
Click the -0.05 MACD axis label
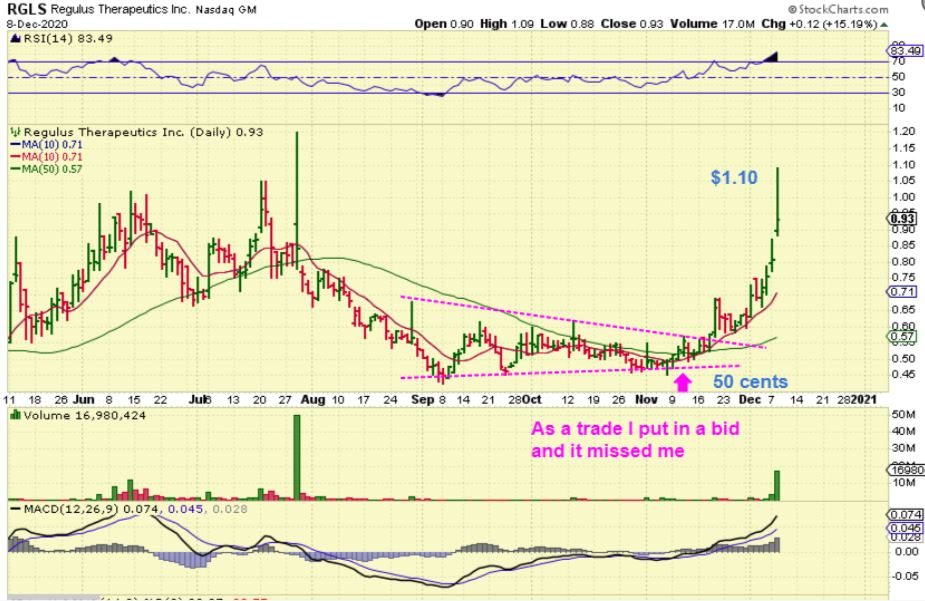(x=906, y=576)
